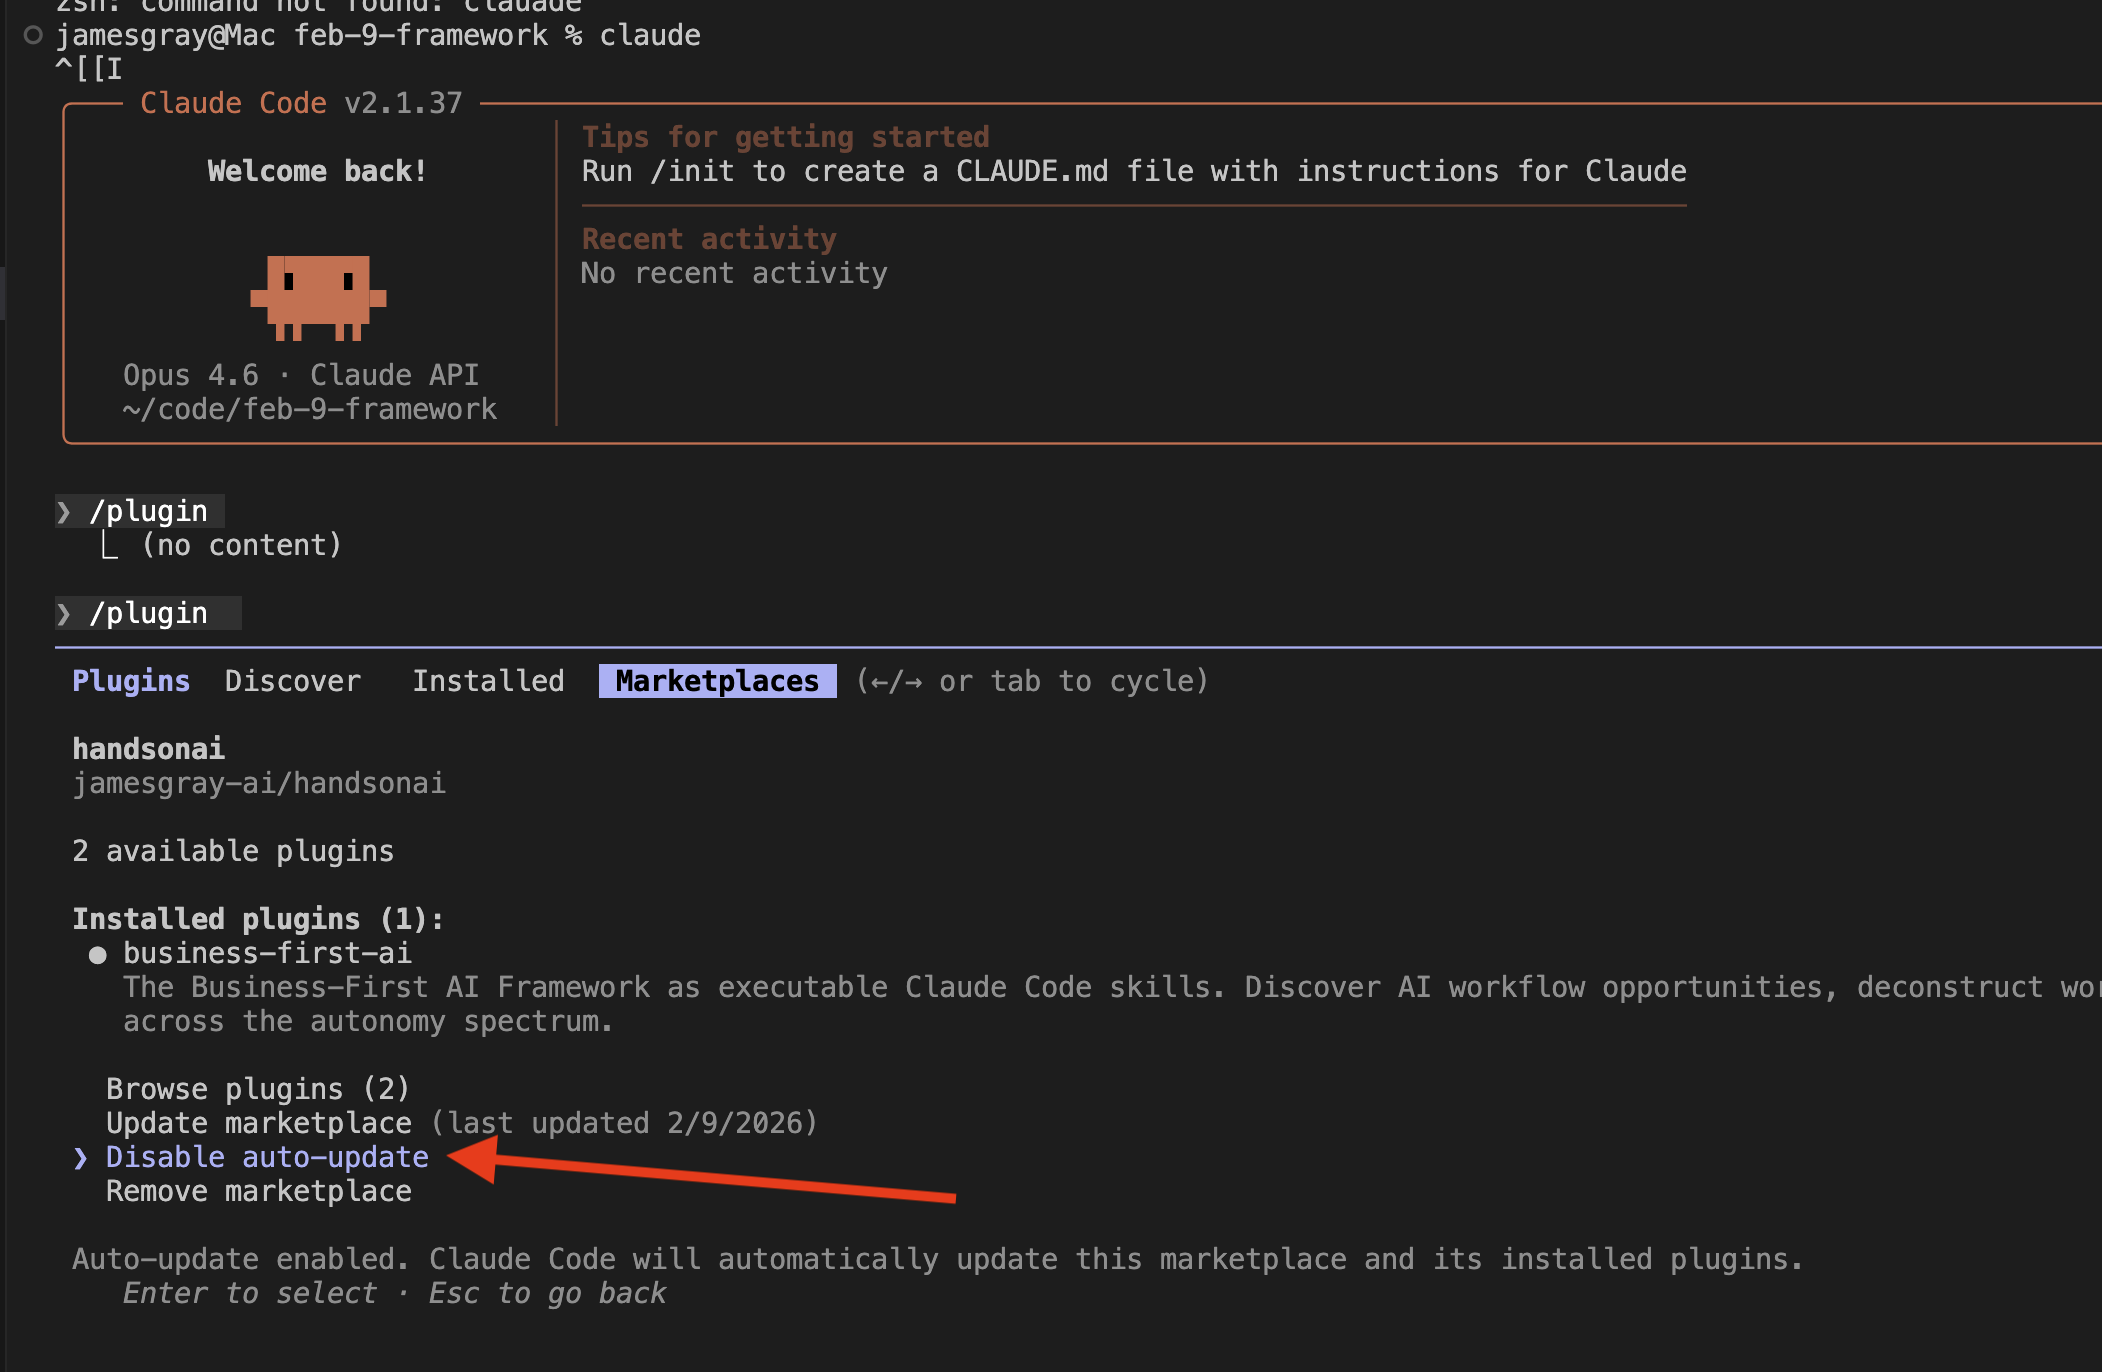The height and width of the screenshot is (1372, 2102).
Task: Click the chevron before the second /plugin command
Action: coord(64,613)
